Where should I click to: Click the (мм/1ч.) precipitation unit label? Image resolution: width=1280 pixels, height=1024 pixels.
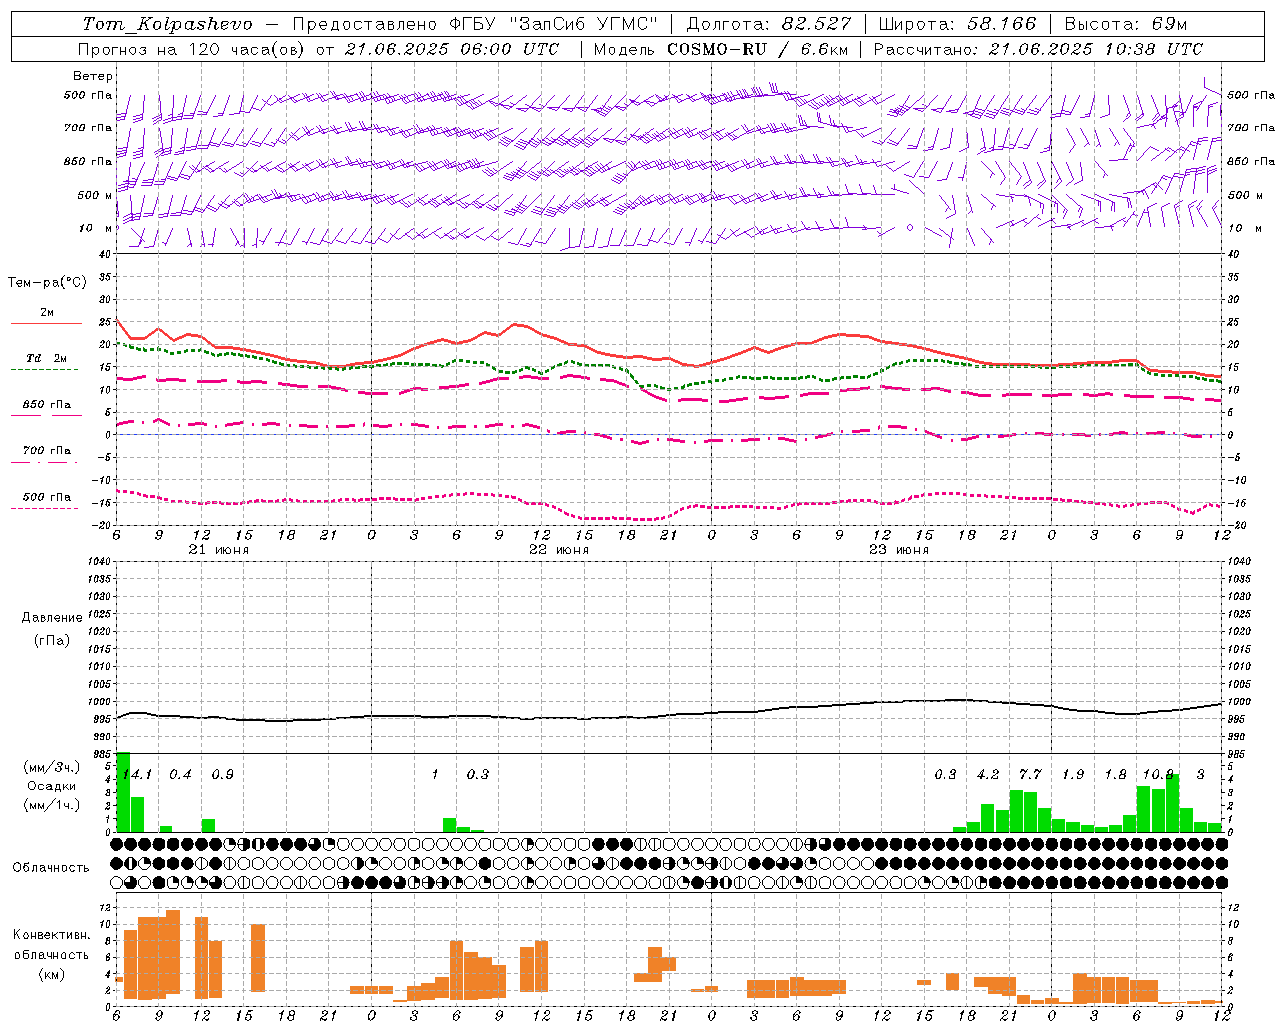(52, 805)
